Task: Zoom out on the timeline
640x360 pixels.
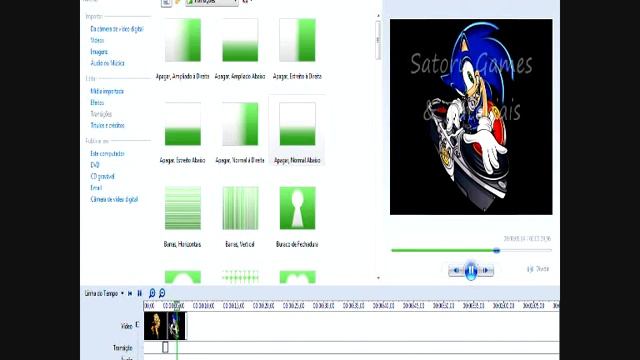Action: click(x=162, y=293)
